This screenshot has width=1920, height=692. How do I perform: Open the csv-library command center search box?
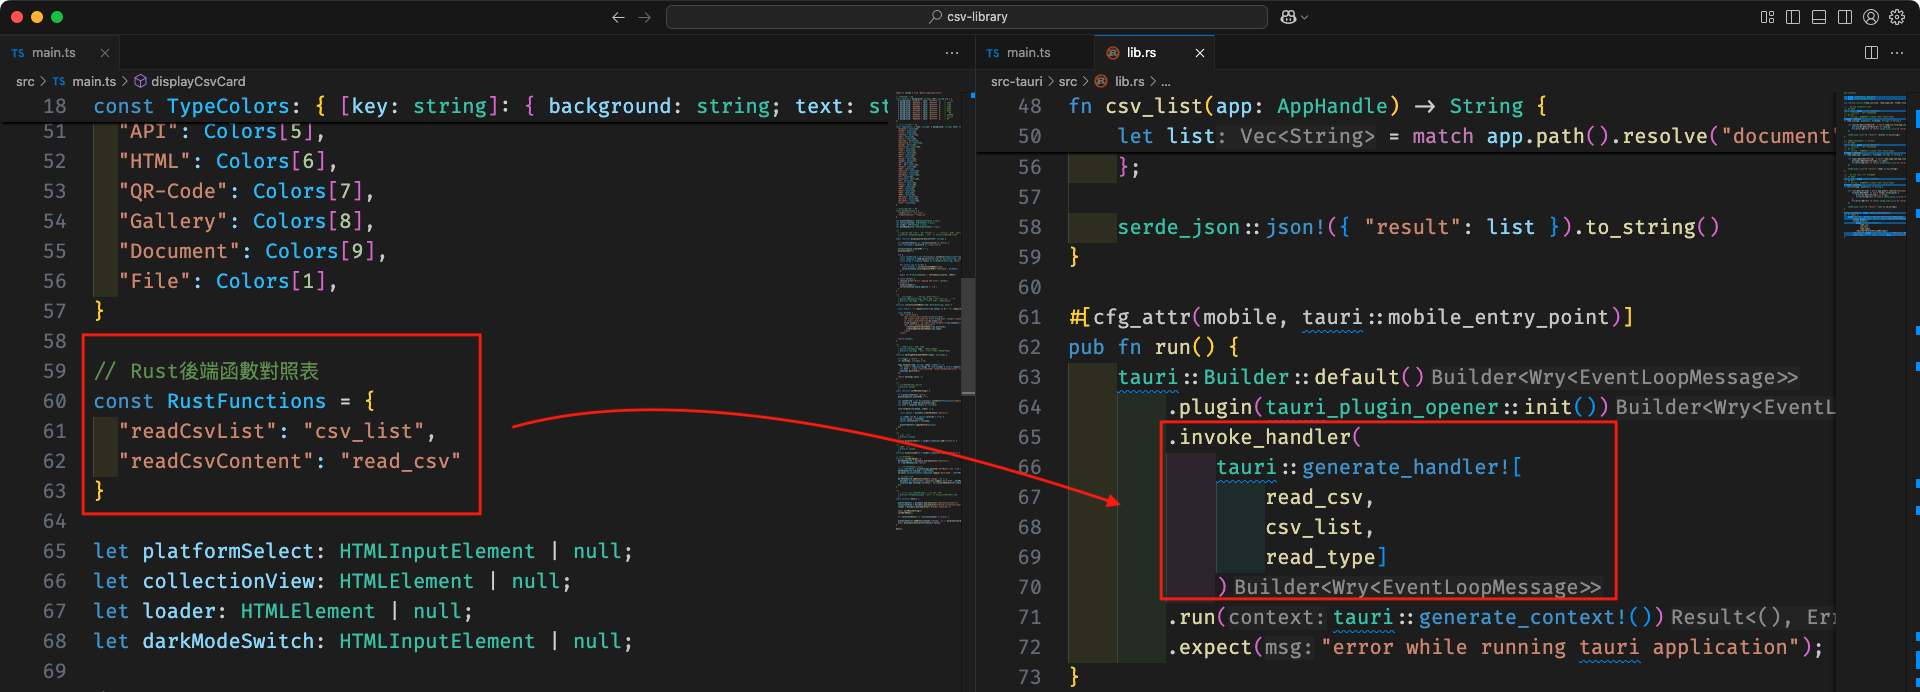(x=967, y=17)
